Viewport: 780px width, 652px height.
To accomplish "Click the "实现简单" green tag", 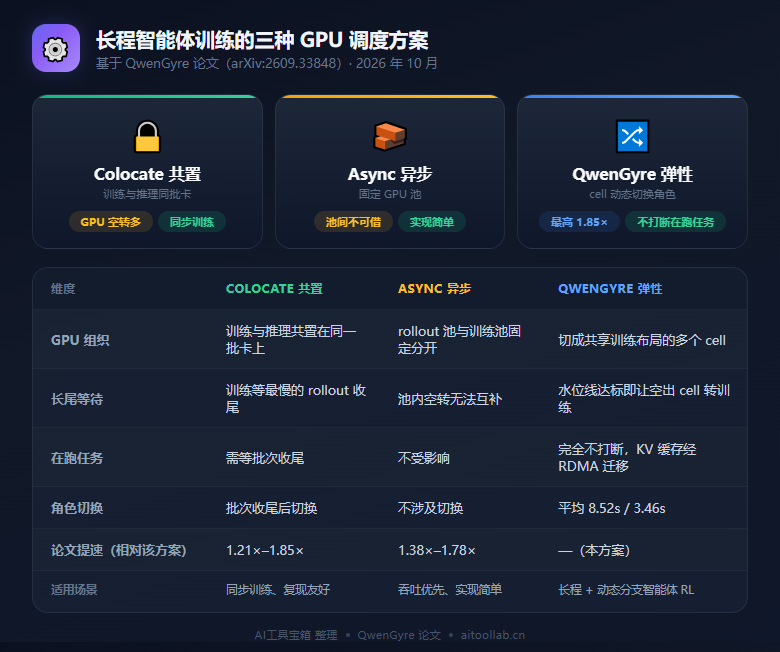I will pyautogui.click(x=432, y=222).
